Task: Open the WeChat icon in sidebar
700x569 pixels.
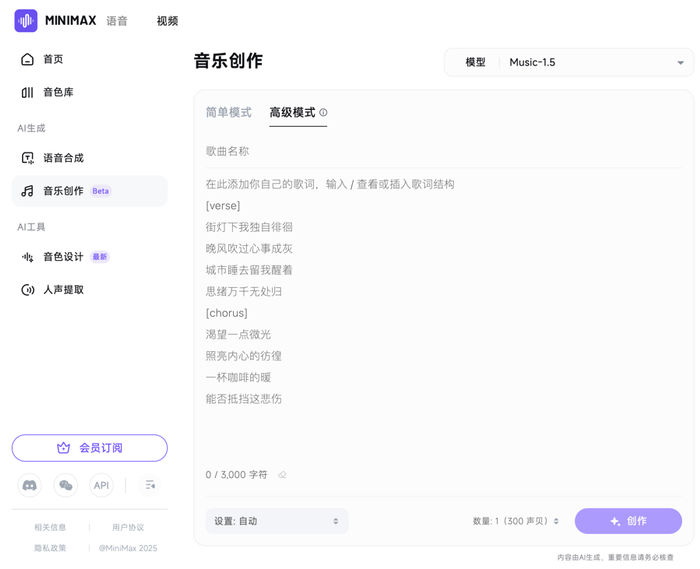Action: coord(66,485)
